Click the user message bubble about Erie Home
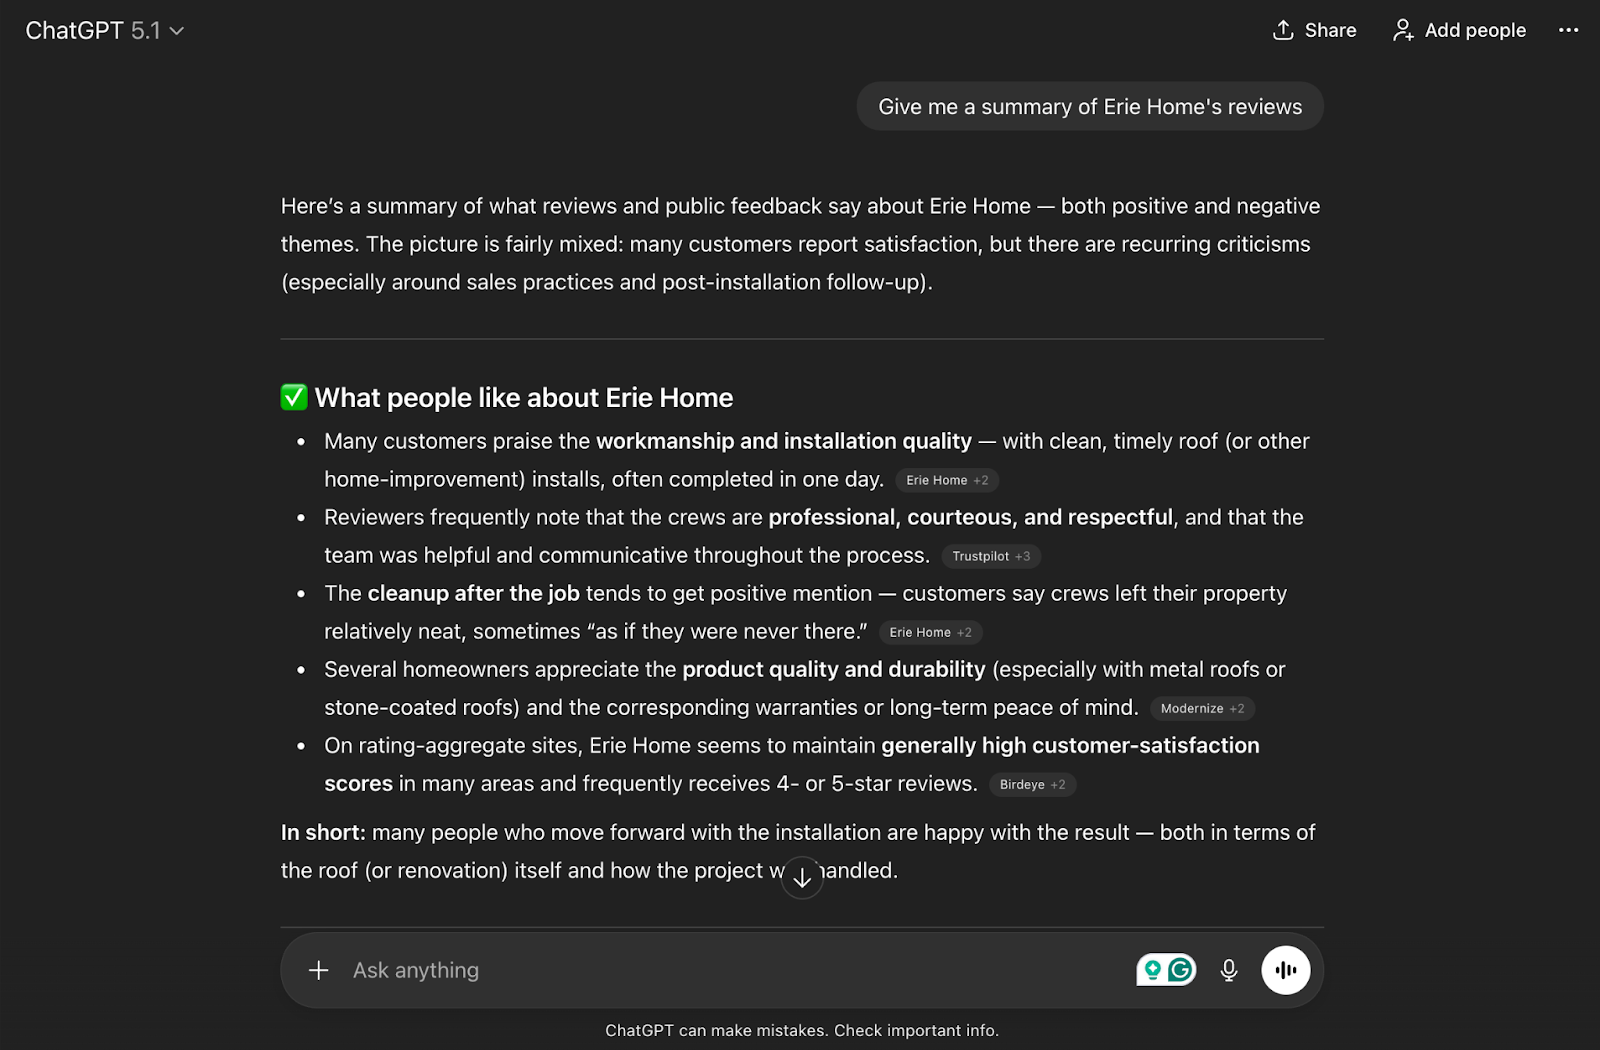Image resolution: width=1600 pixels, height=1050 pixels. pos(1090,107)
